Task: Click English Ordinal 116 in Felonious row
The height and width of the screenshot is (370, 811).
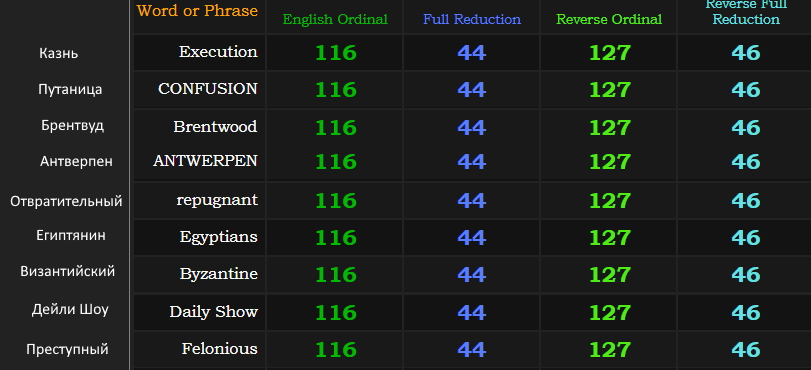Action: pyautogui.click(x=336, y=350)
